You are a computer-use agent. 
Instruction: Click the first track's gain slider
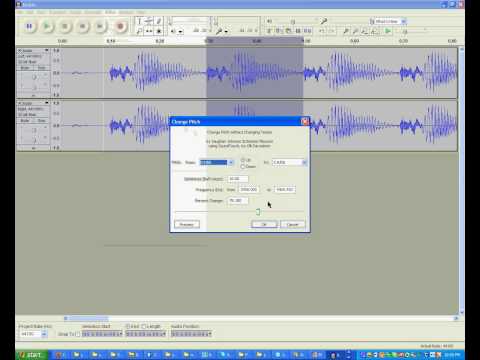(x=34, y=77)
